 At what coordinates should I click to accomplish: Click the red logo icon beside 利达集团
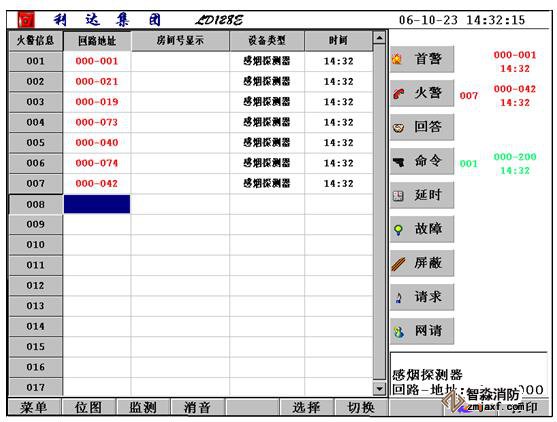[x=26, y=20]
